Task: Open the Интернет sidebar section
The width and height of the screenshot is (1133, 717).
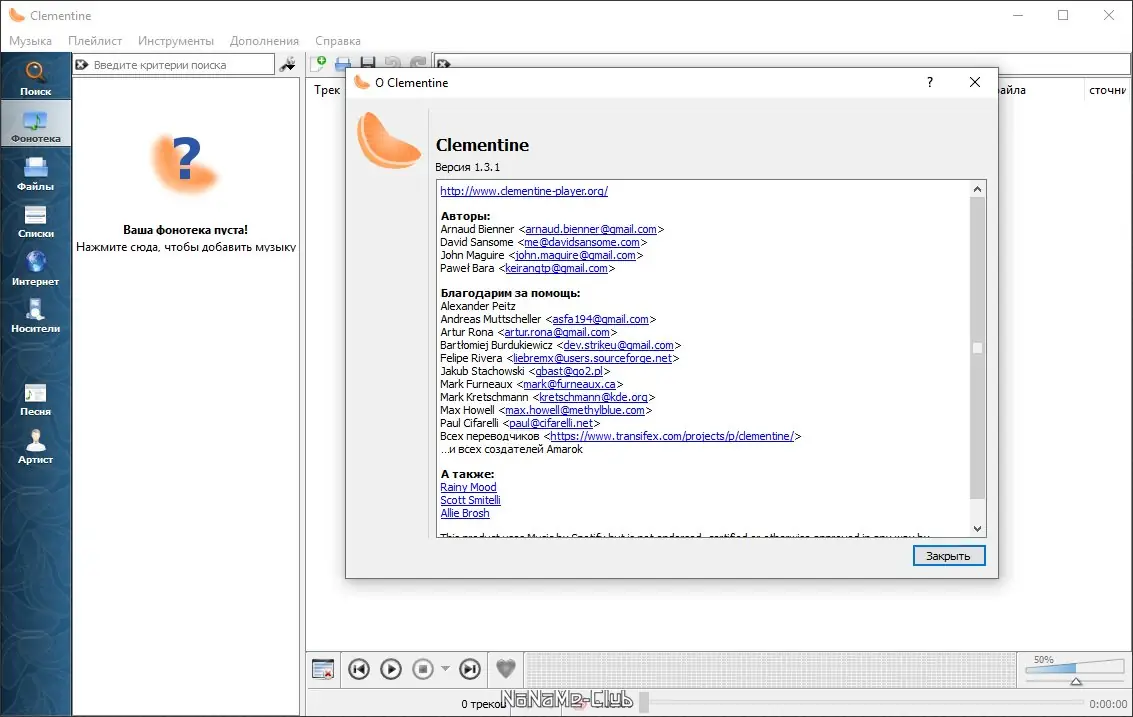Action: (x=35, y=268)
